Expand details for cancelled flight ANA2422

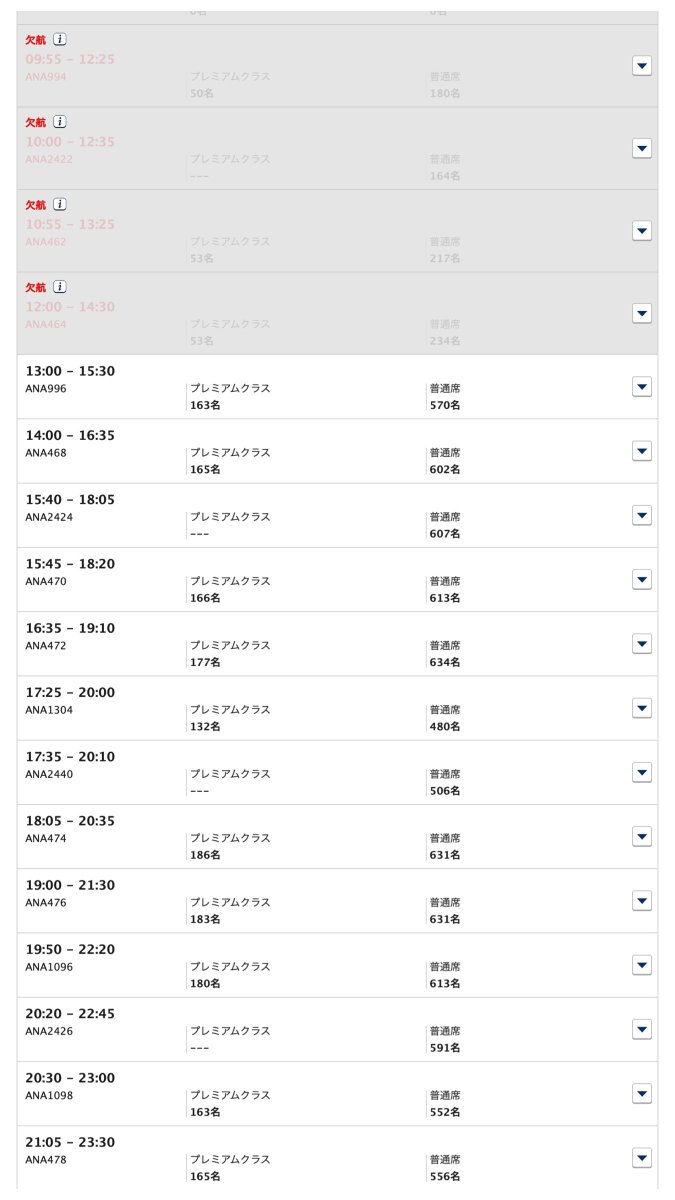[642, 149]
